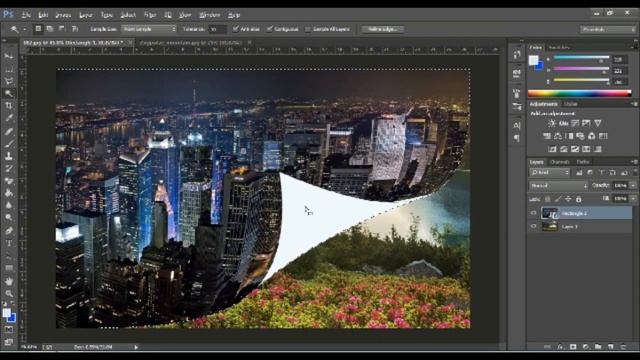The height and width of the screenshot is (360, 640).
Task: Toggle lock position
Action: pos(568,199)
